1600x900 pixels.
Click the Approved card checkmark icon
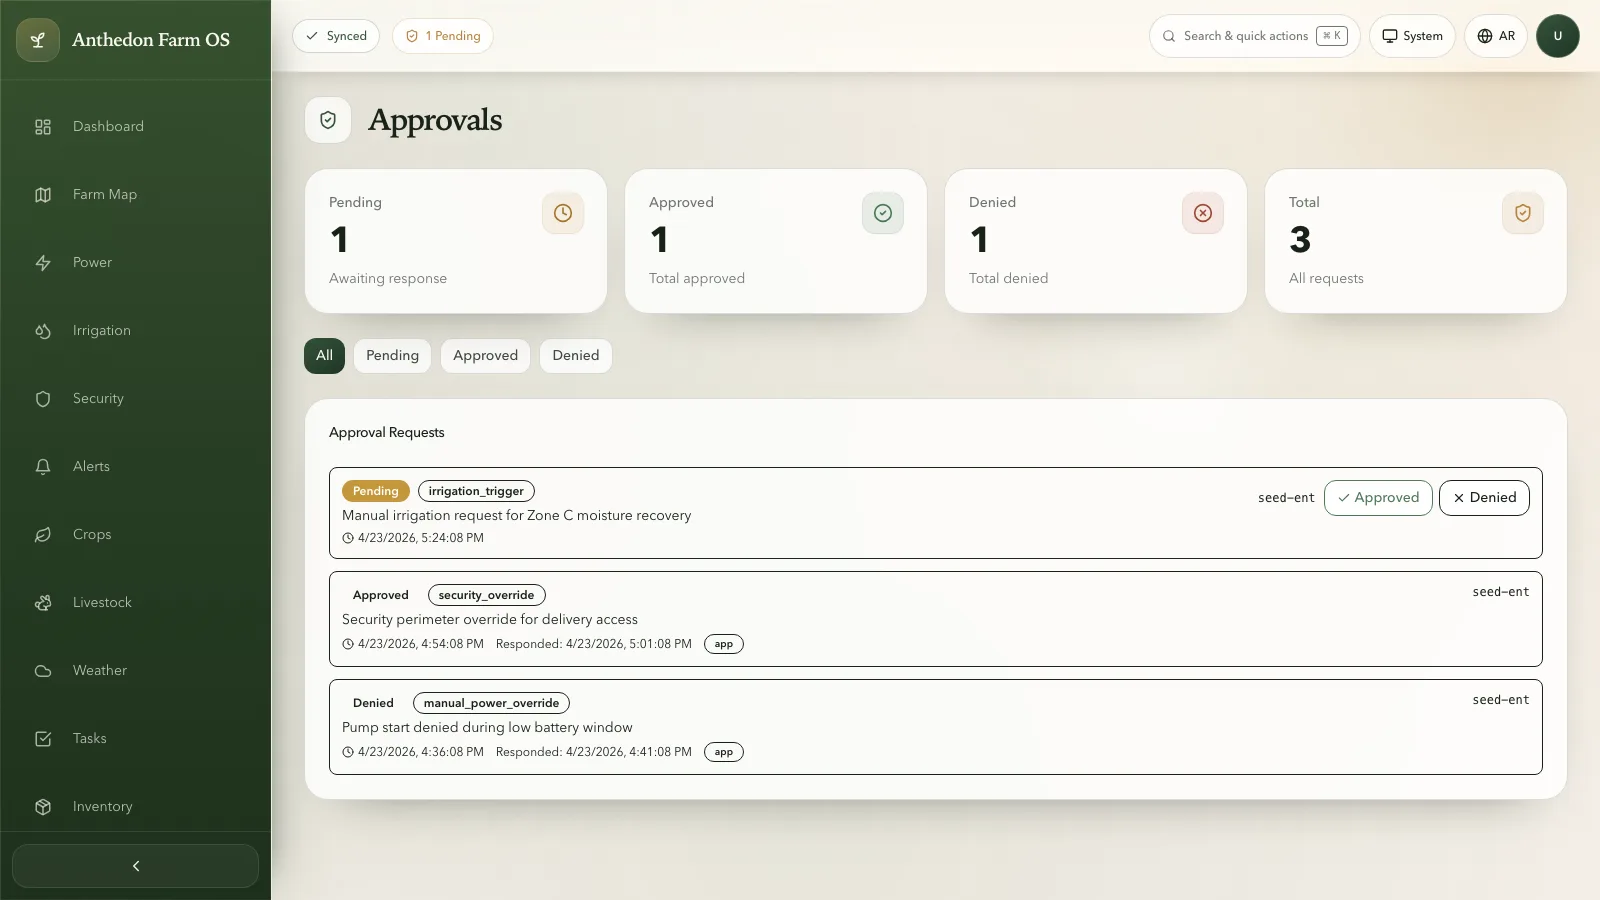pyautogui.click(x=883, y=213)
